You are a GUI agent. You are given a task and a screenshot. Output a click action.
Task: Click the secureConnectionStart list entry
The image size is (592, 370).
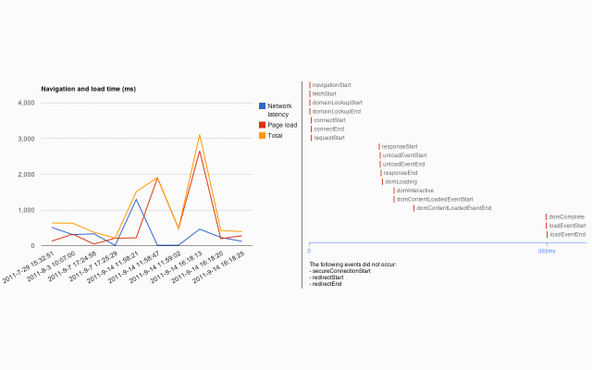coord(340,271)
